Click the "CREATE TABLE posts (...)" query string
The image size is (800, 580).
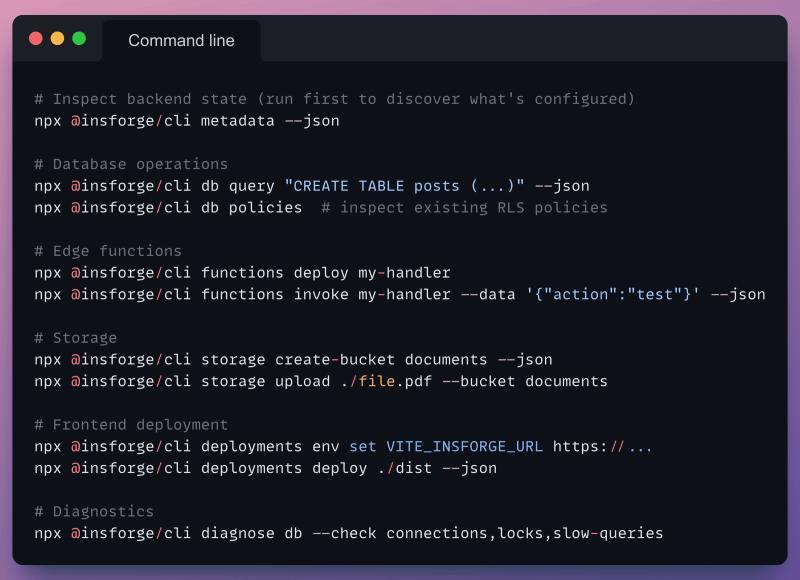[404, 186]
